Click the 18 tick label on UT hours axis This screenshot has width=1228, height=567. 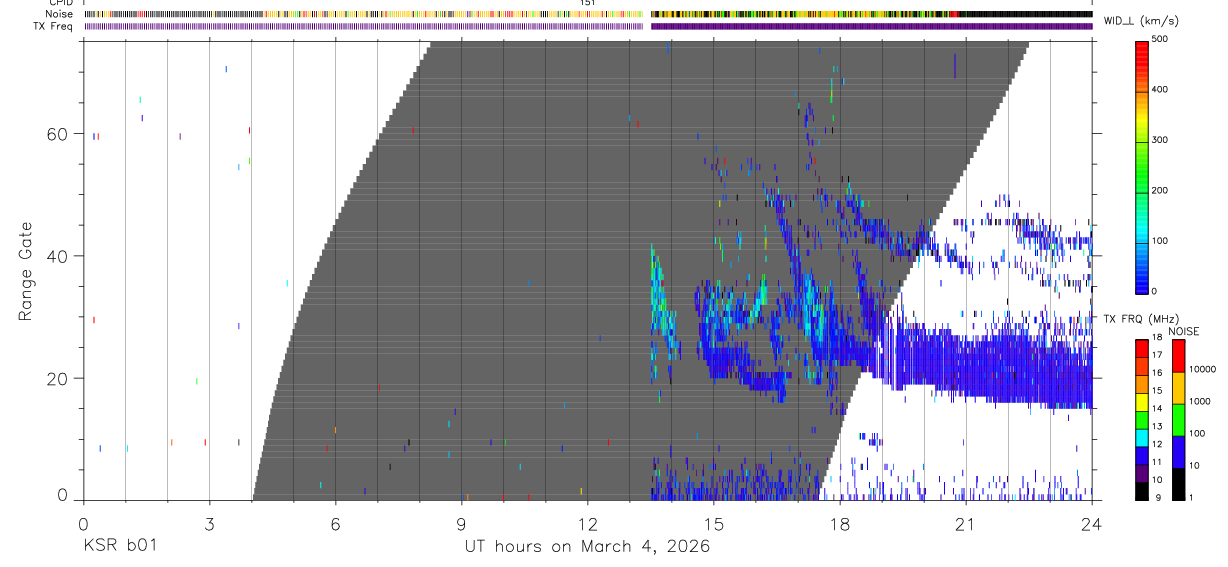[x=840, y=524]
